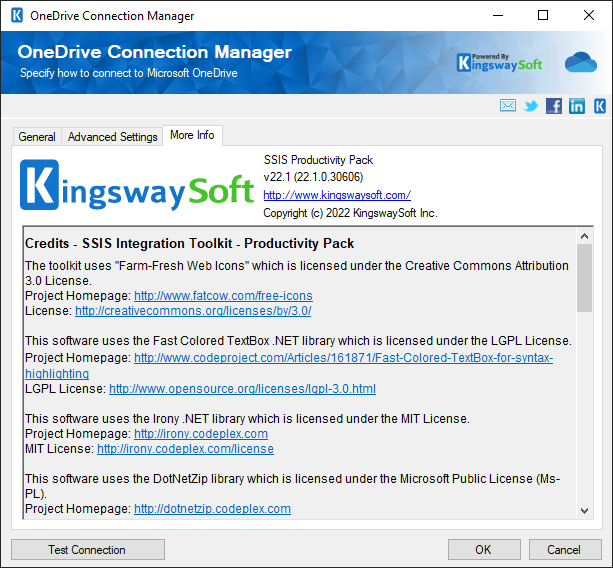Click the email envelope icon
Screen dimensions: 613x568
[507, 106]
